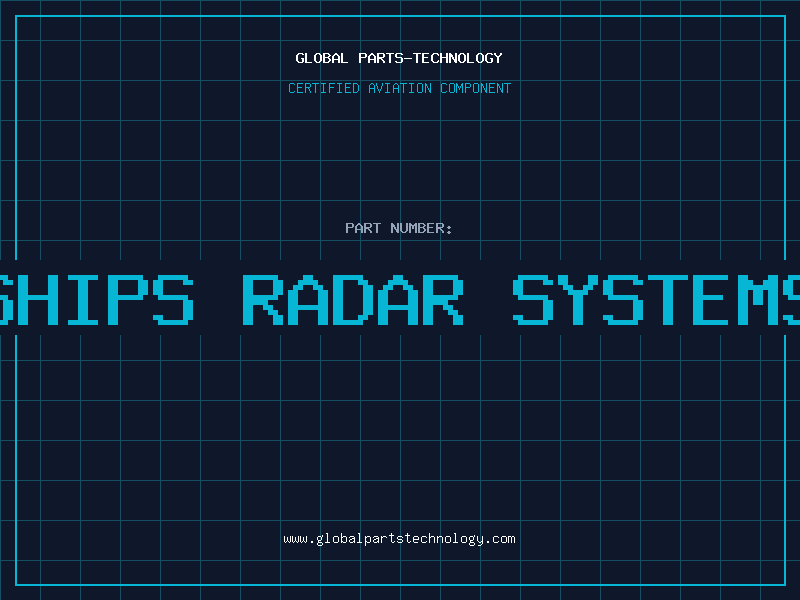
Task: Click the GLOBAL PARTS-TECHNOLOGY heading text
Action: [399, 58]
